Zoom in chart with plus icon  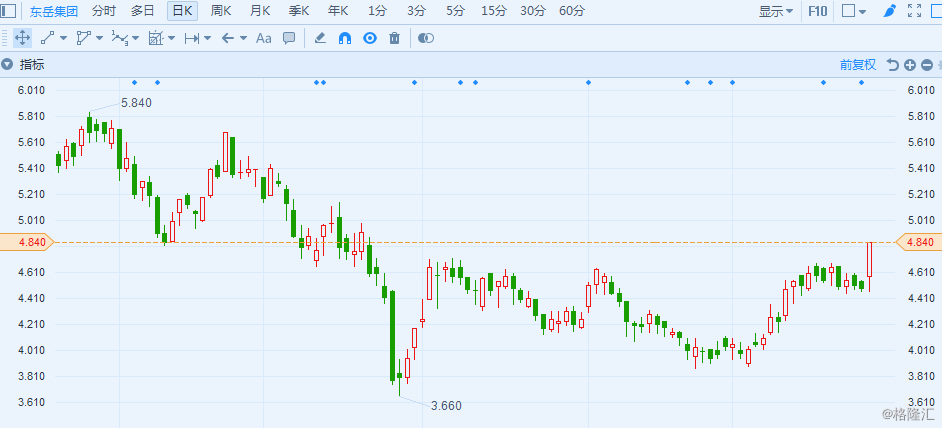(910, 65)
